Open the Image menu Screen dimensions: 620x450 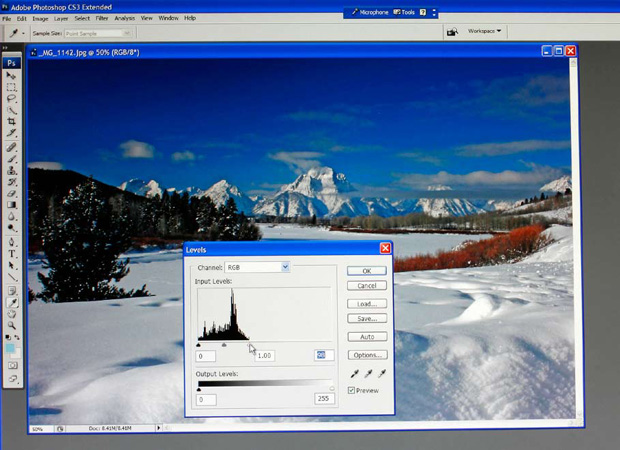point(40,18)
